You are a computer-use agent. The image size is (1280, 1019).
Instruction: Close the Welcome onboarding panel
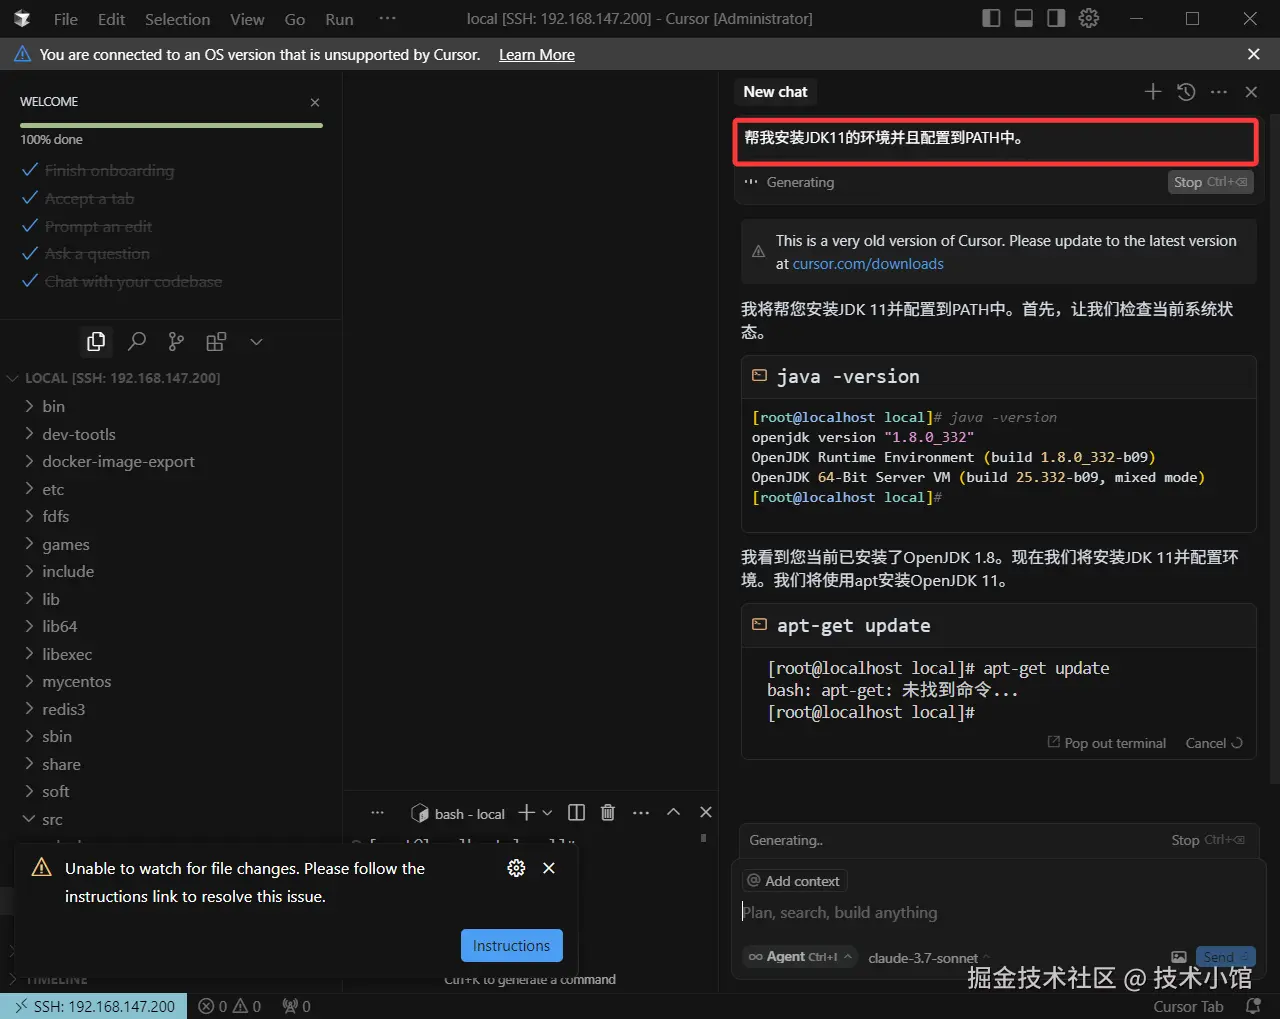[x=315, y=102]
